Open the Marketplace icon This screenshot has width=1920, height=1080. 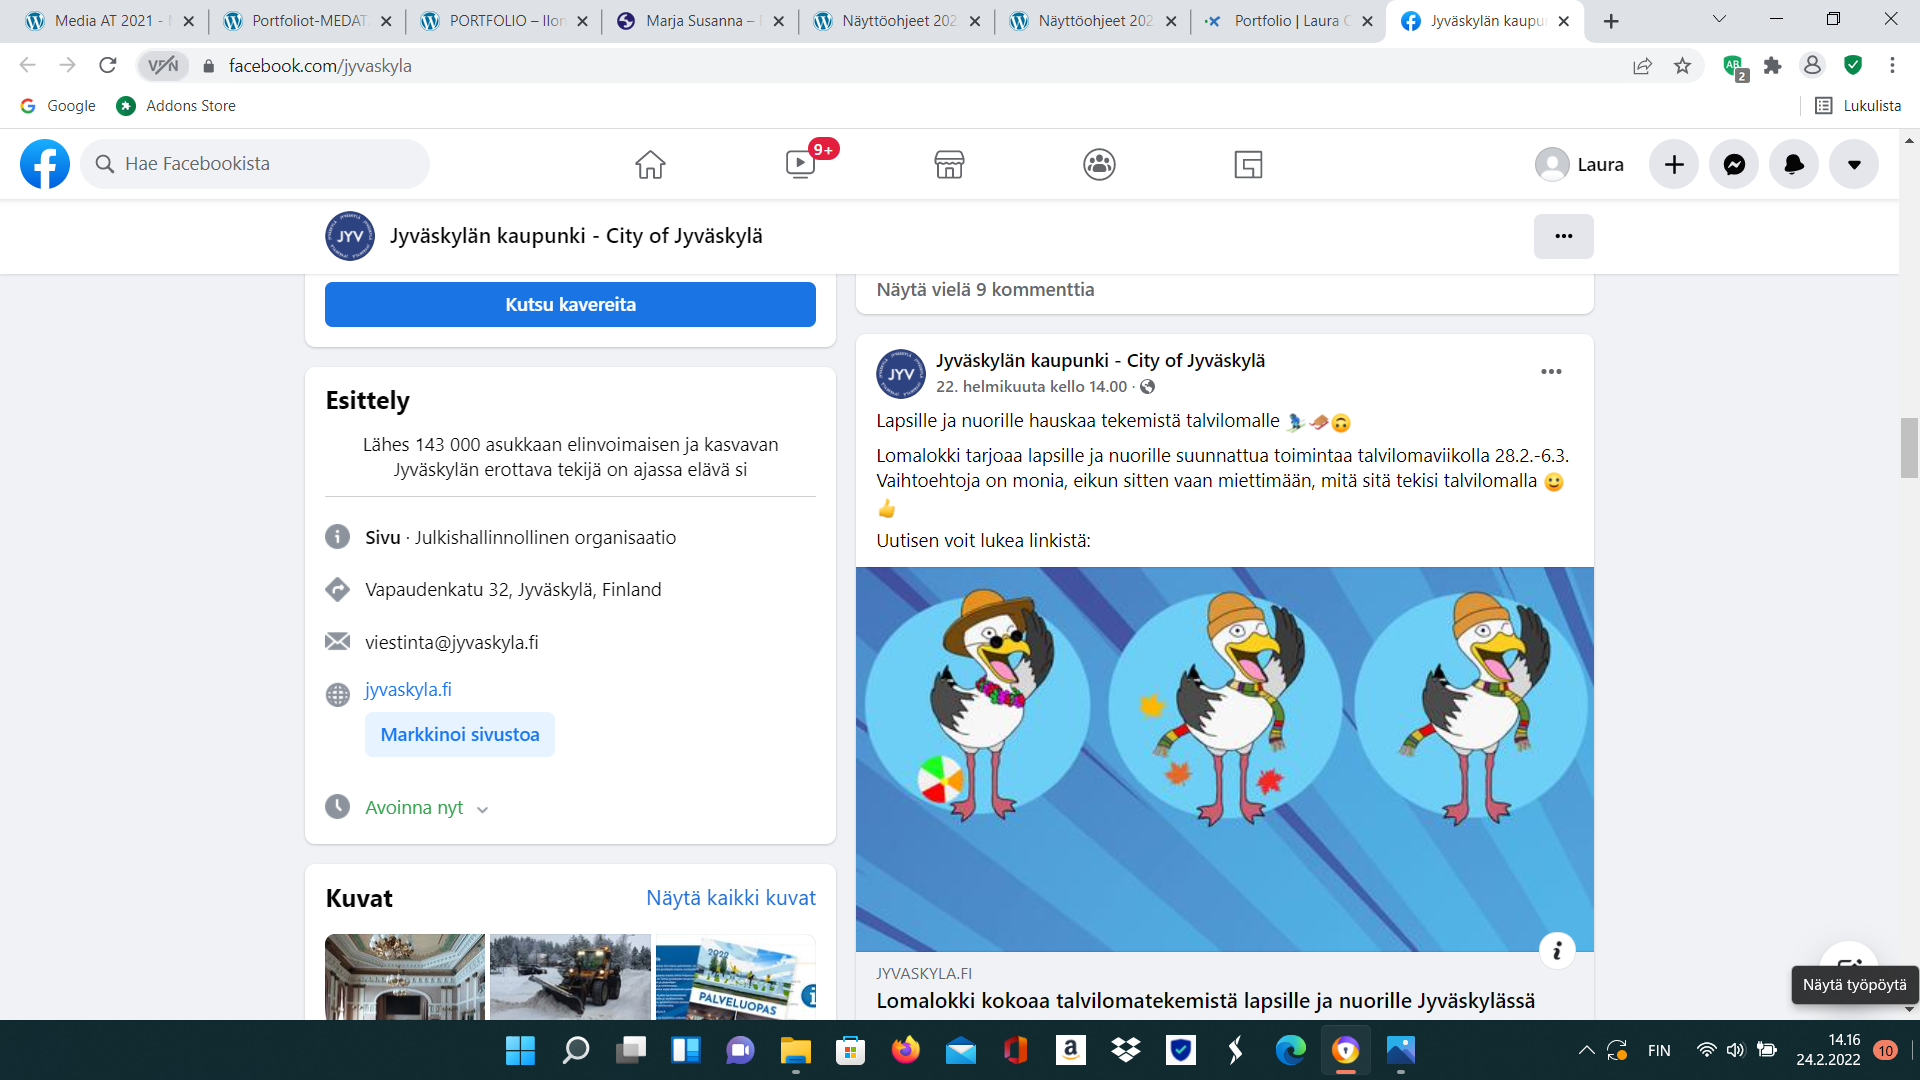pyautogui.click(x=949, y=164)
